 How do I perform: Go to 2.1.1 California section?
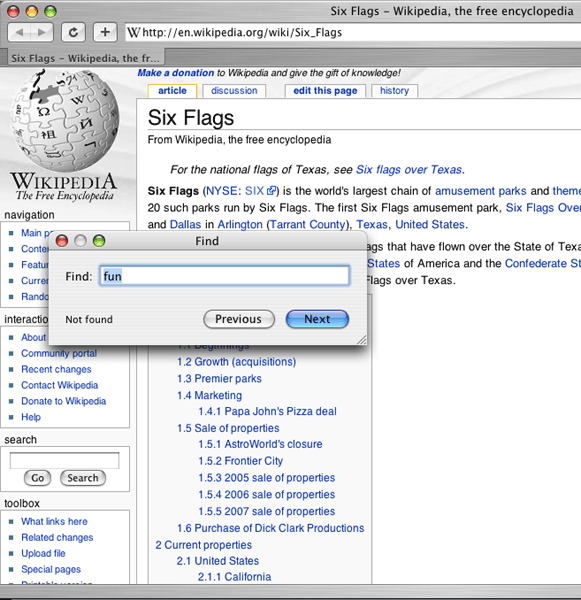coord(234,577)
